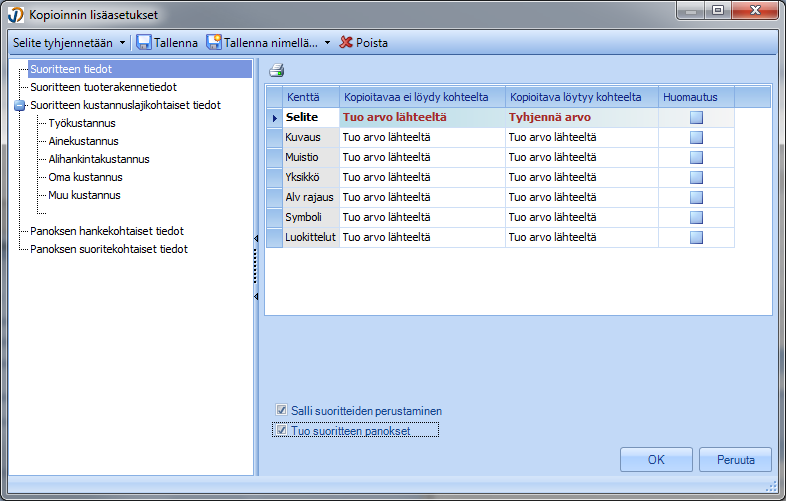Viewport: 786px width, 501px height.
Task: Click Tallenna toolbar button label
Action: click(x=176, y=43)
